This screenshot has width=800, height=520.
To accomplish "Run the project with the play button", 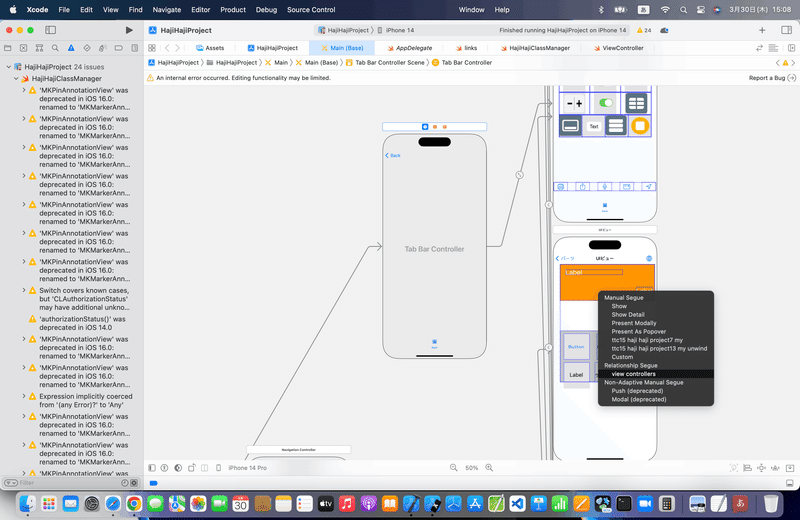I will 129,30.
